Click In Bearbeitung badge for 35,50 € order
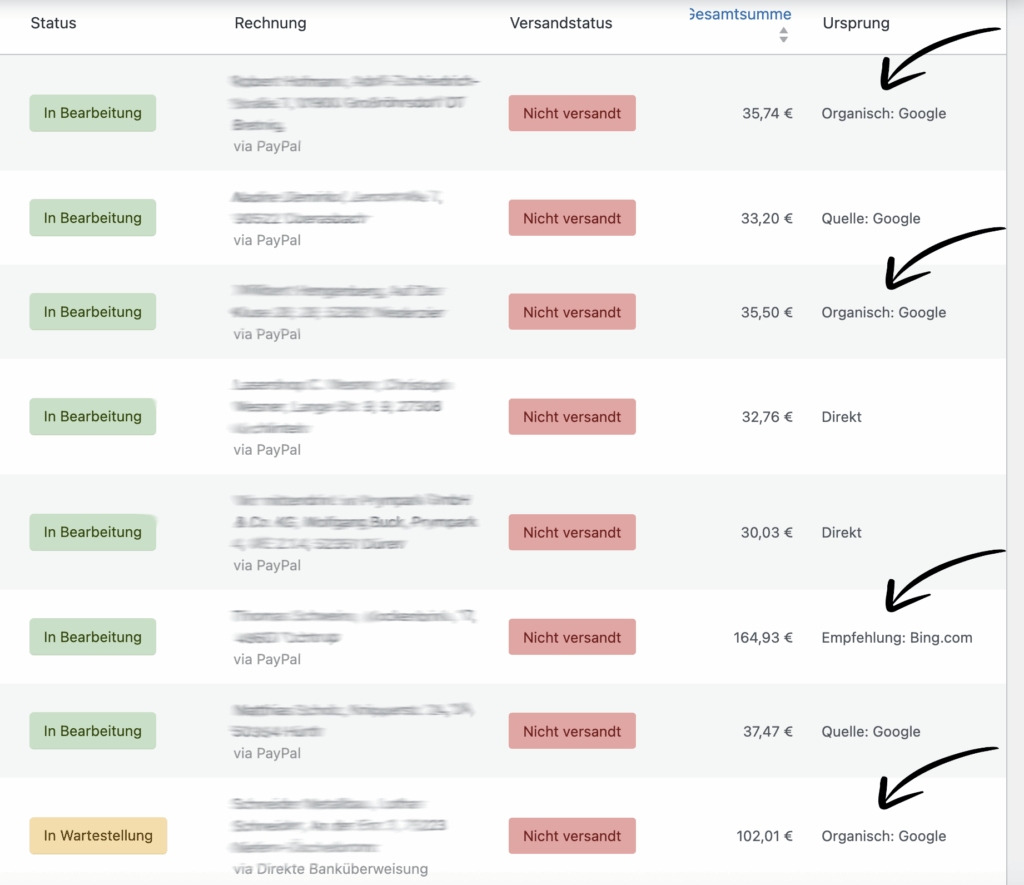Screen dimensions: 1024x885 [93, 312]
